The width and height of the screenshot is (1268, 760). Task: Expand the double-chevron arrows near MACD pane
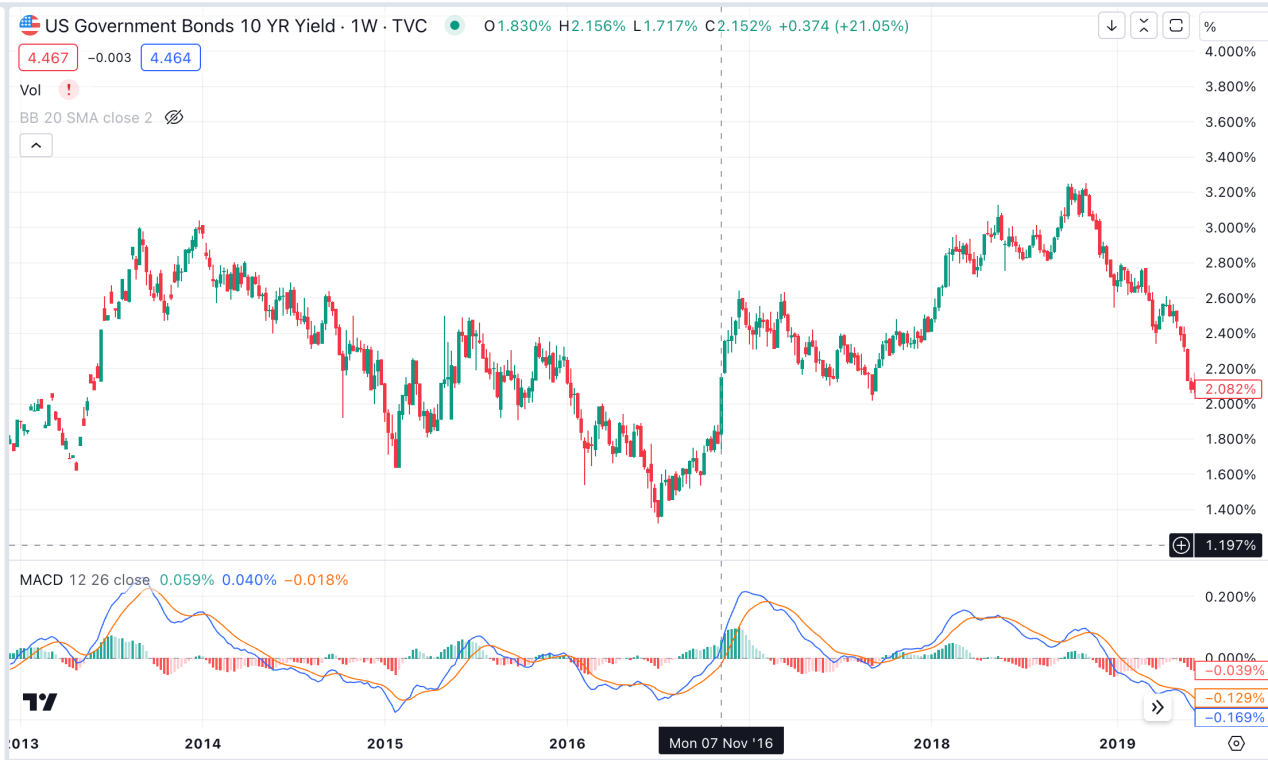(1157, 707)
